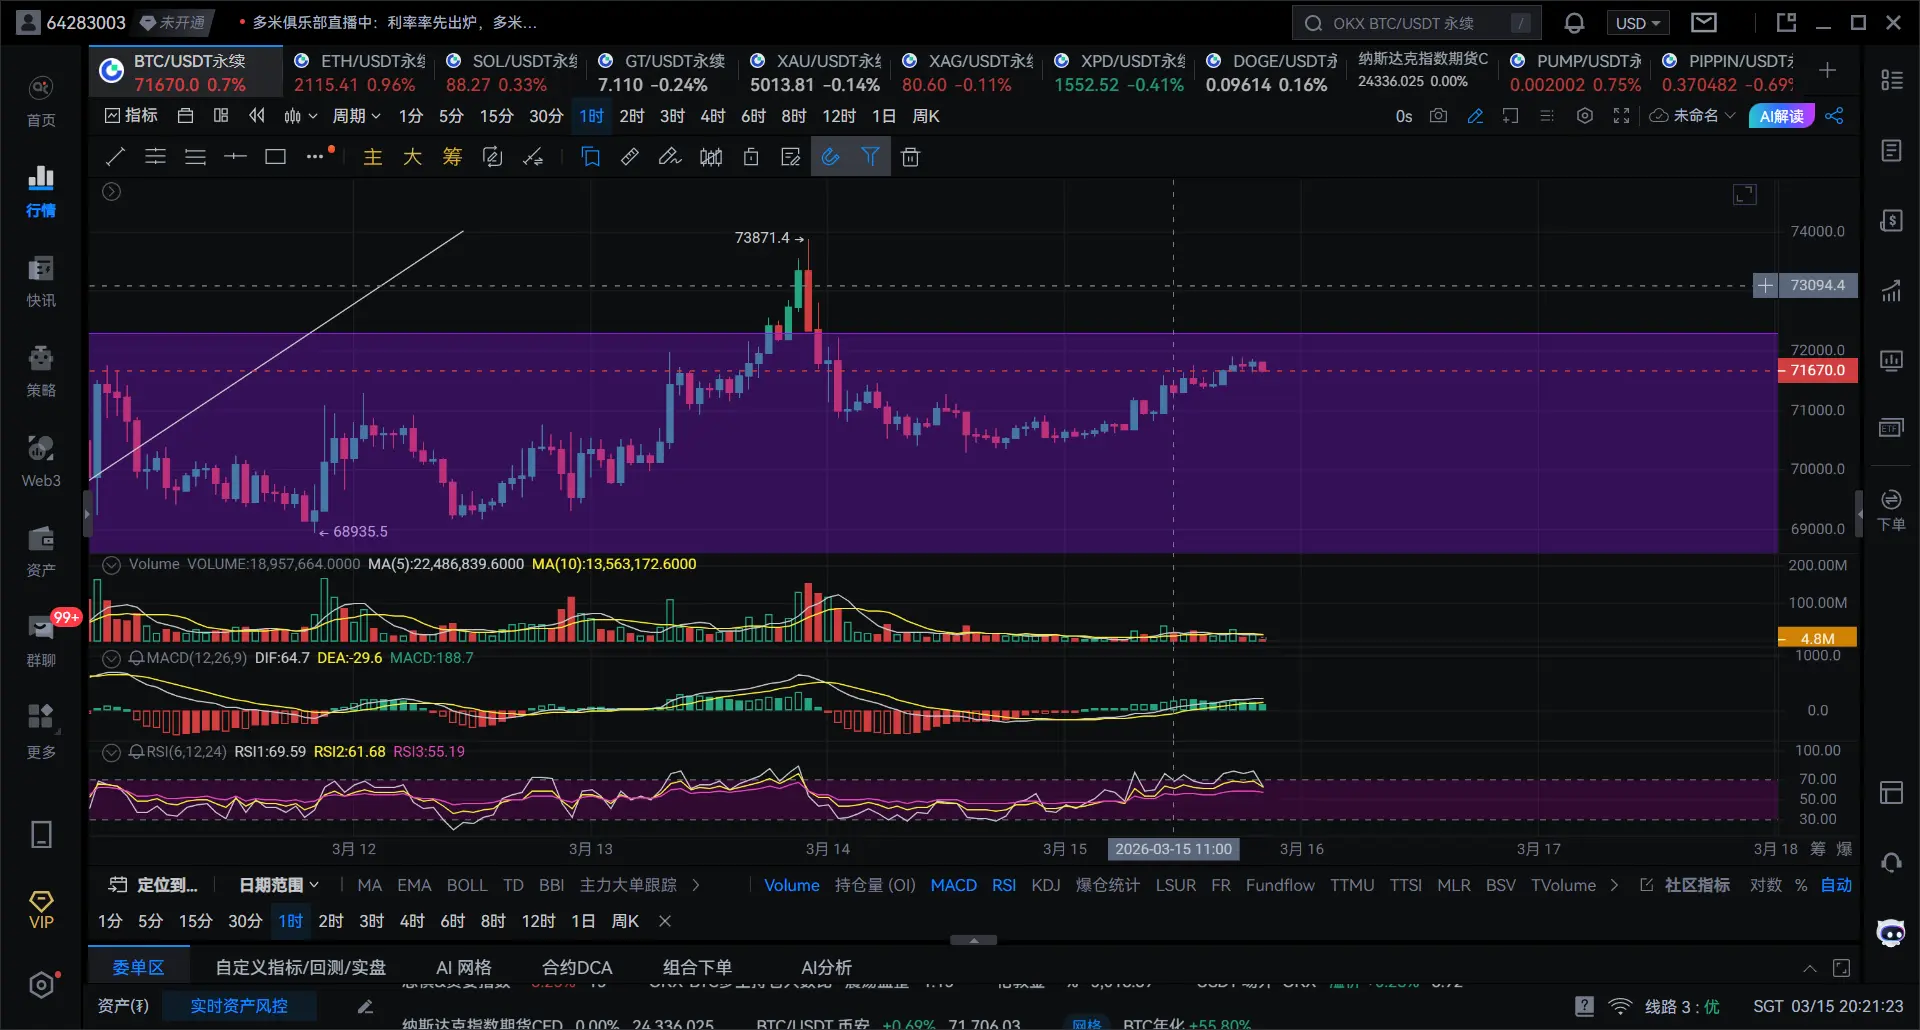
Task: Click the replay rewind icon
Action: click(257, 116)
